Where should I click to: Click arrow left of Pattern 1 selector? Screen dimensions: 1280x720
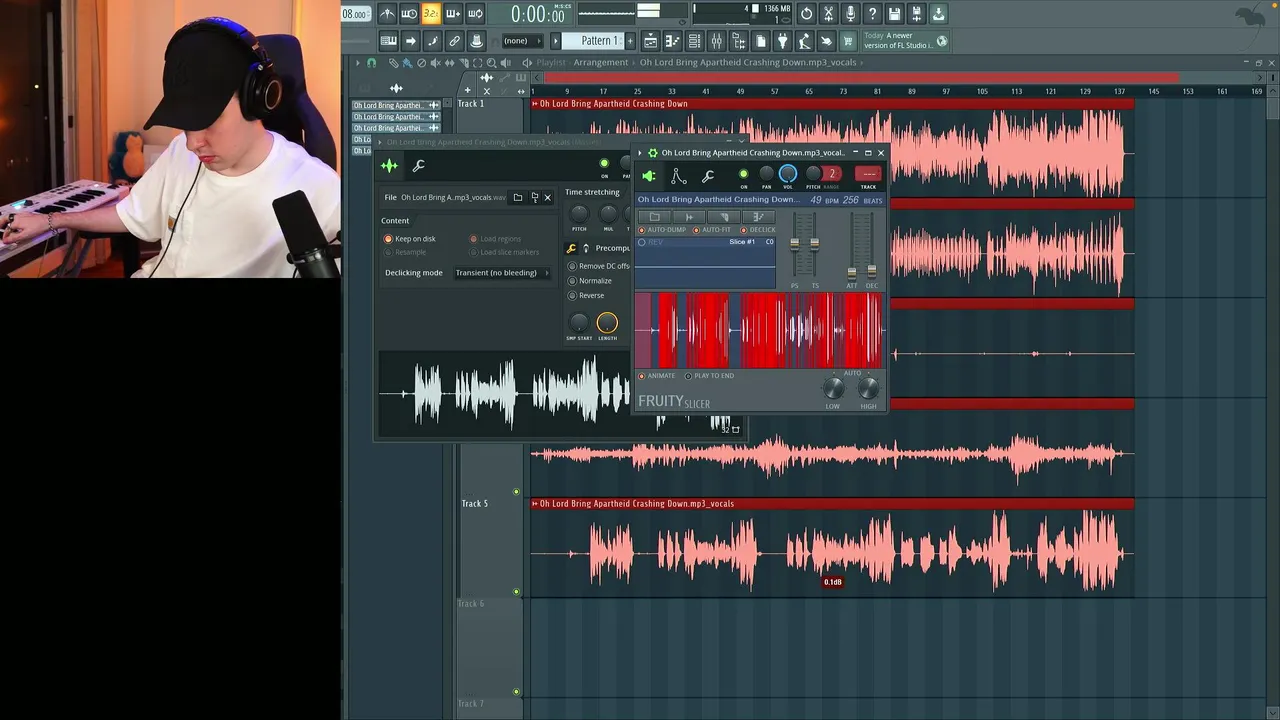[x=555, y=41]
